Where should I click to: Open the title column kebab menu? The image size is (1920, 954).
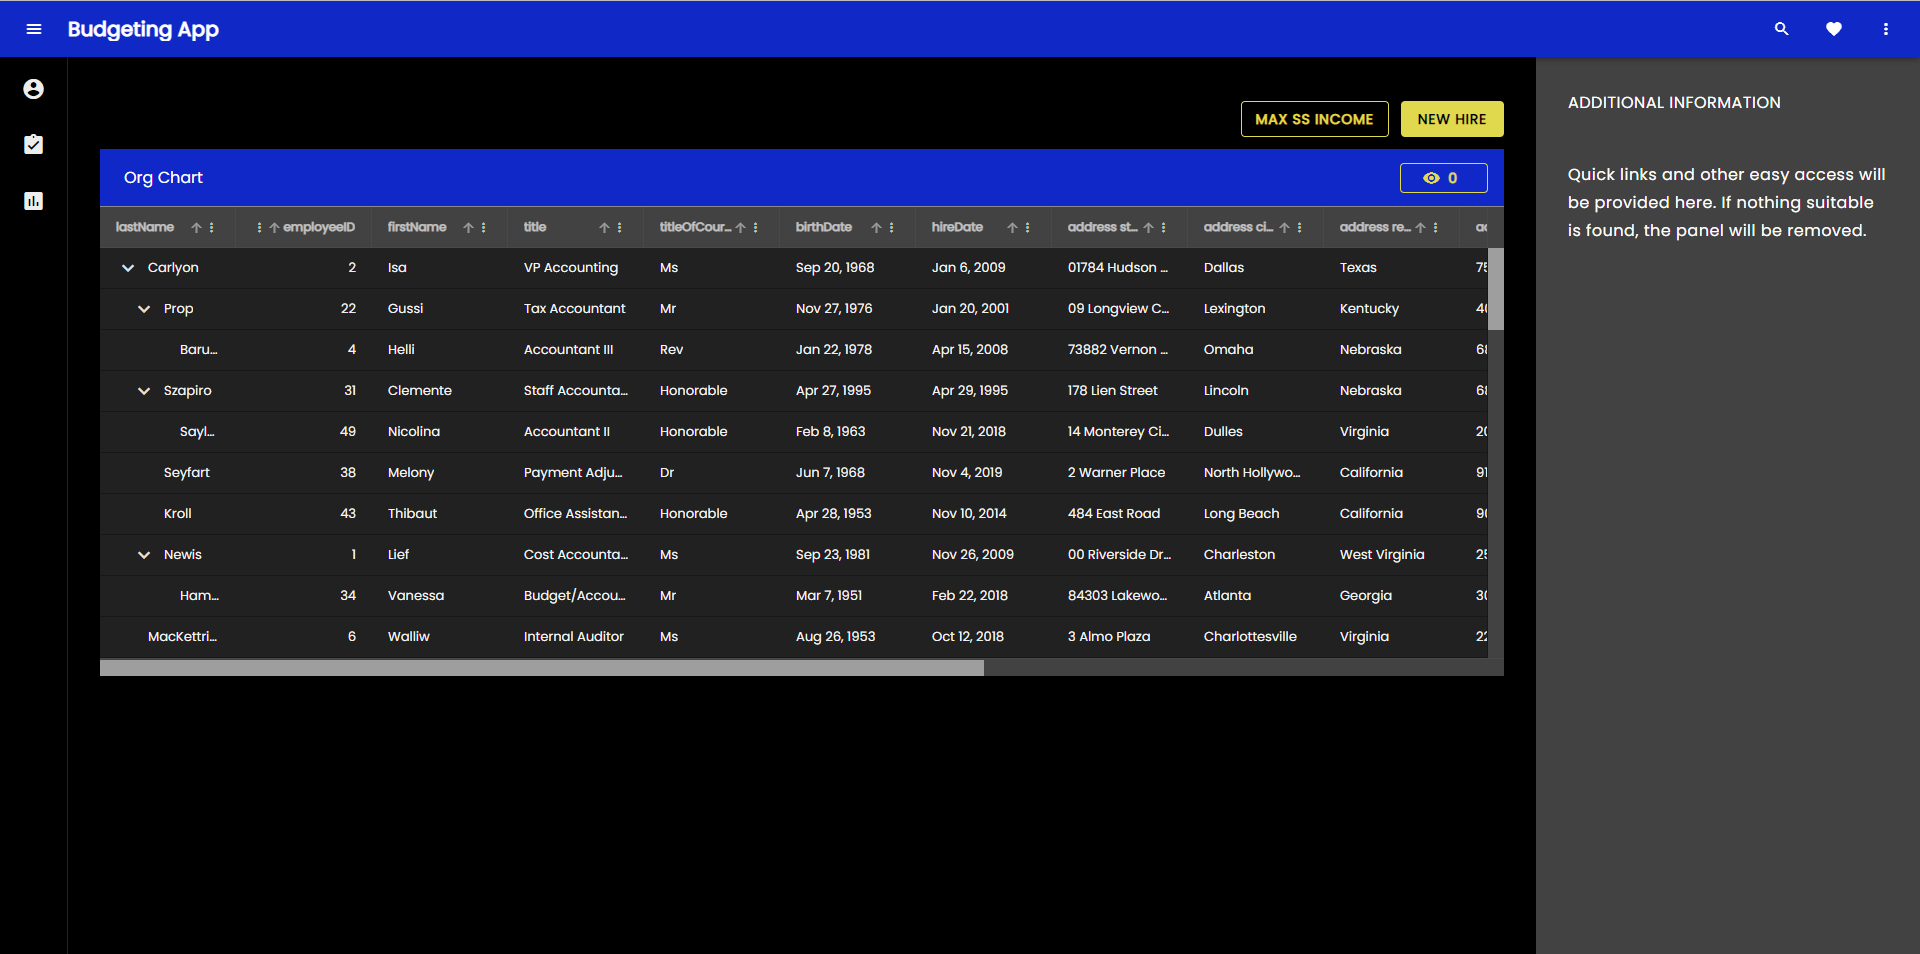(x=619, y=227)
